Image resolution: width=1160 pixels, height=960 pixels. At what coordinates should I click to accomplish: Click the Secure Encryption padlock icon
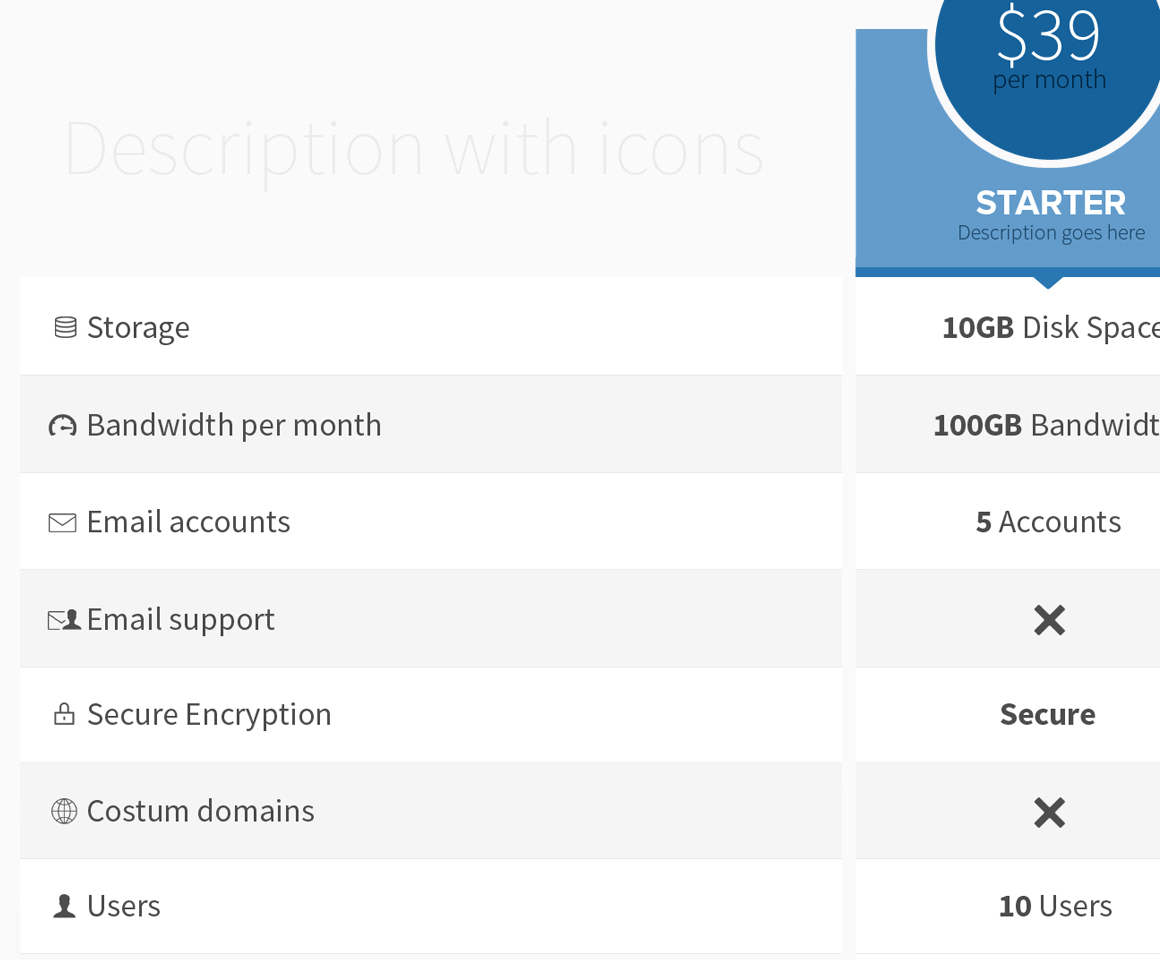[64, 714]
